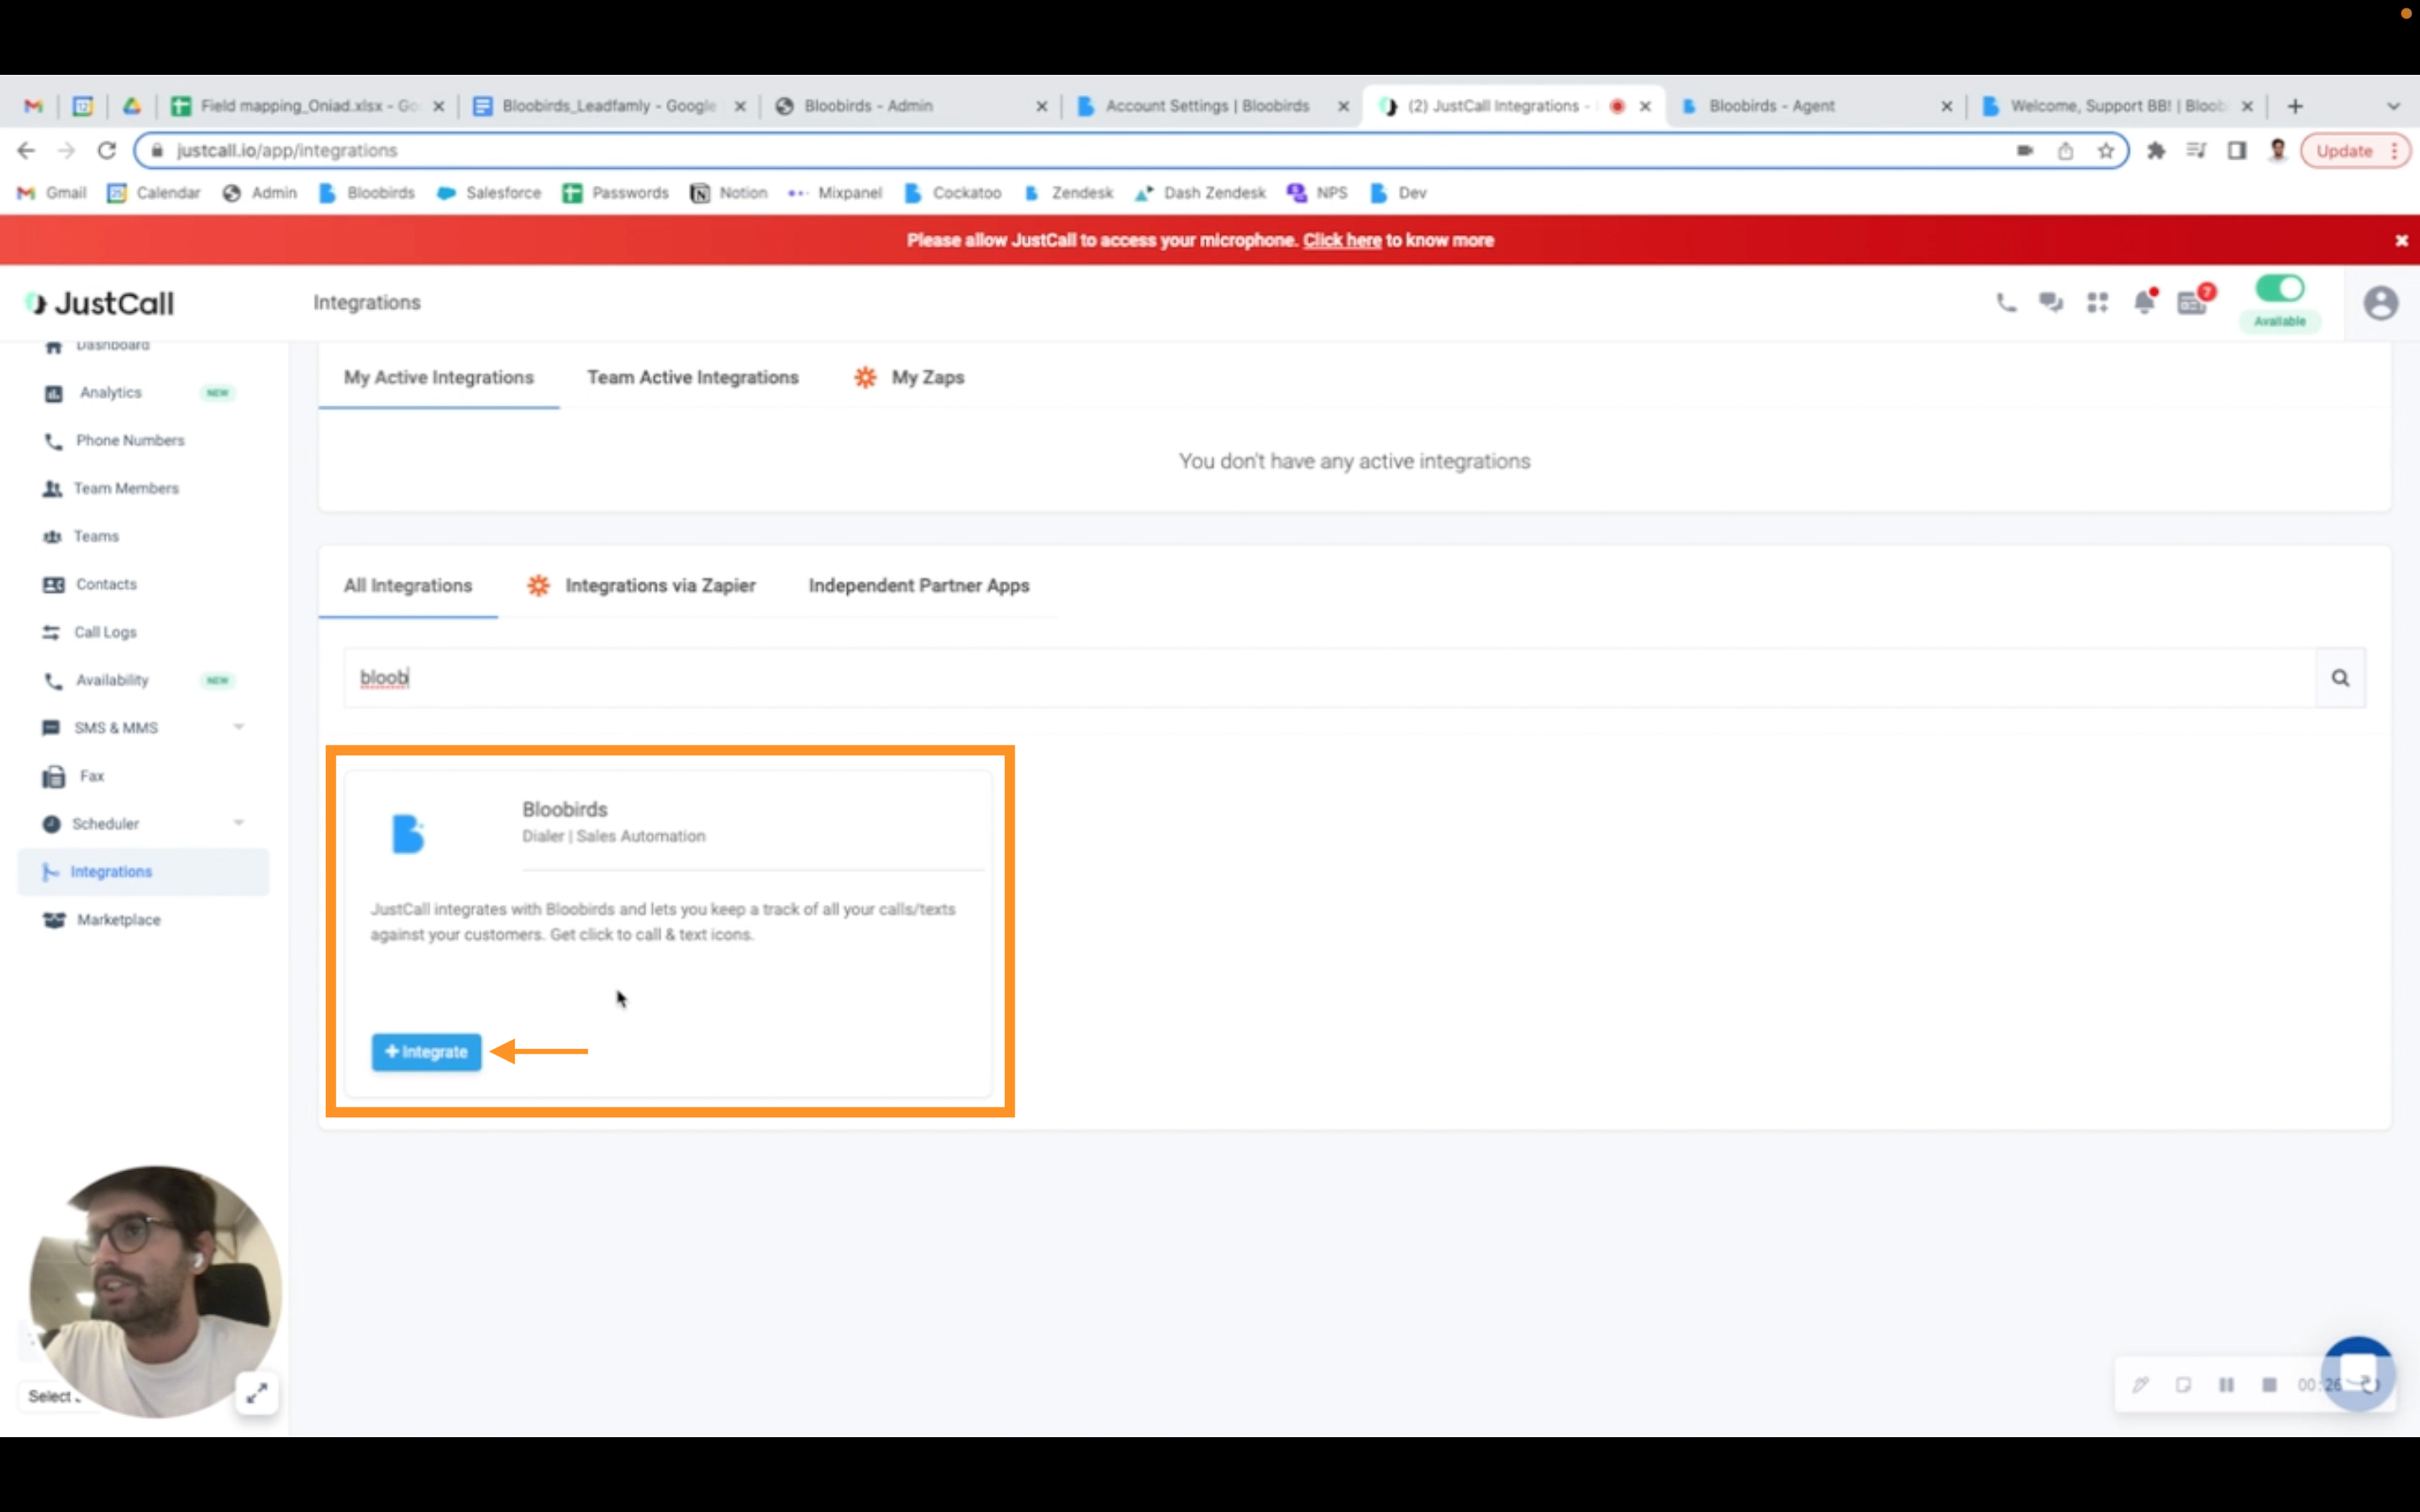The width and height of the screenshot is (2420, 1512).
Task: Reload the page with refresh icon
Action: [x=107, y=151]
